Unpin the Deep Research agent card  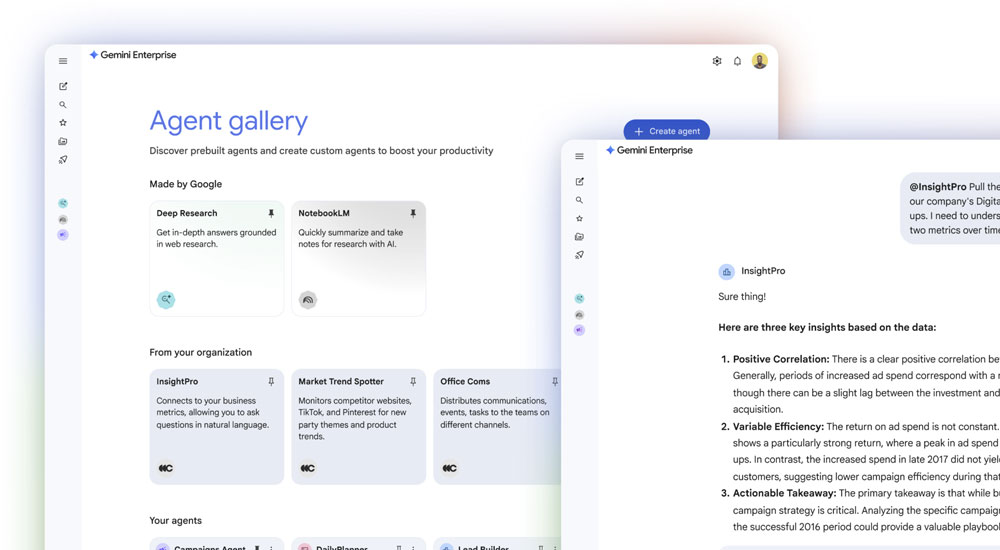point(271,213)
